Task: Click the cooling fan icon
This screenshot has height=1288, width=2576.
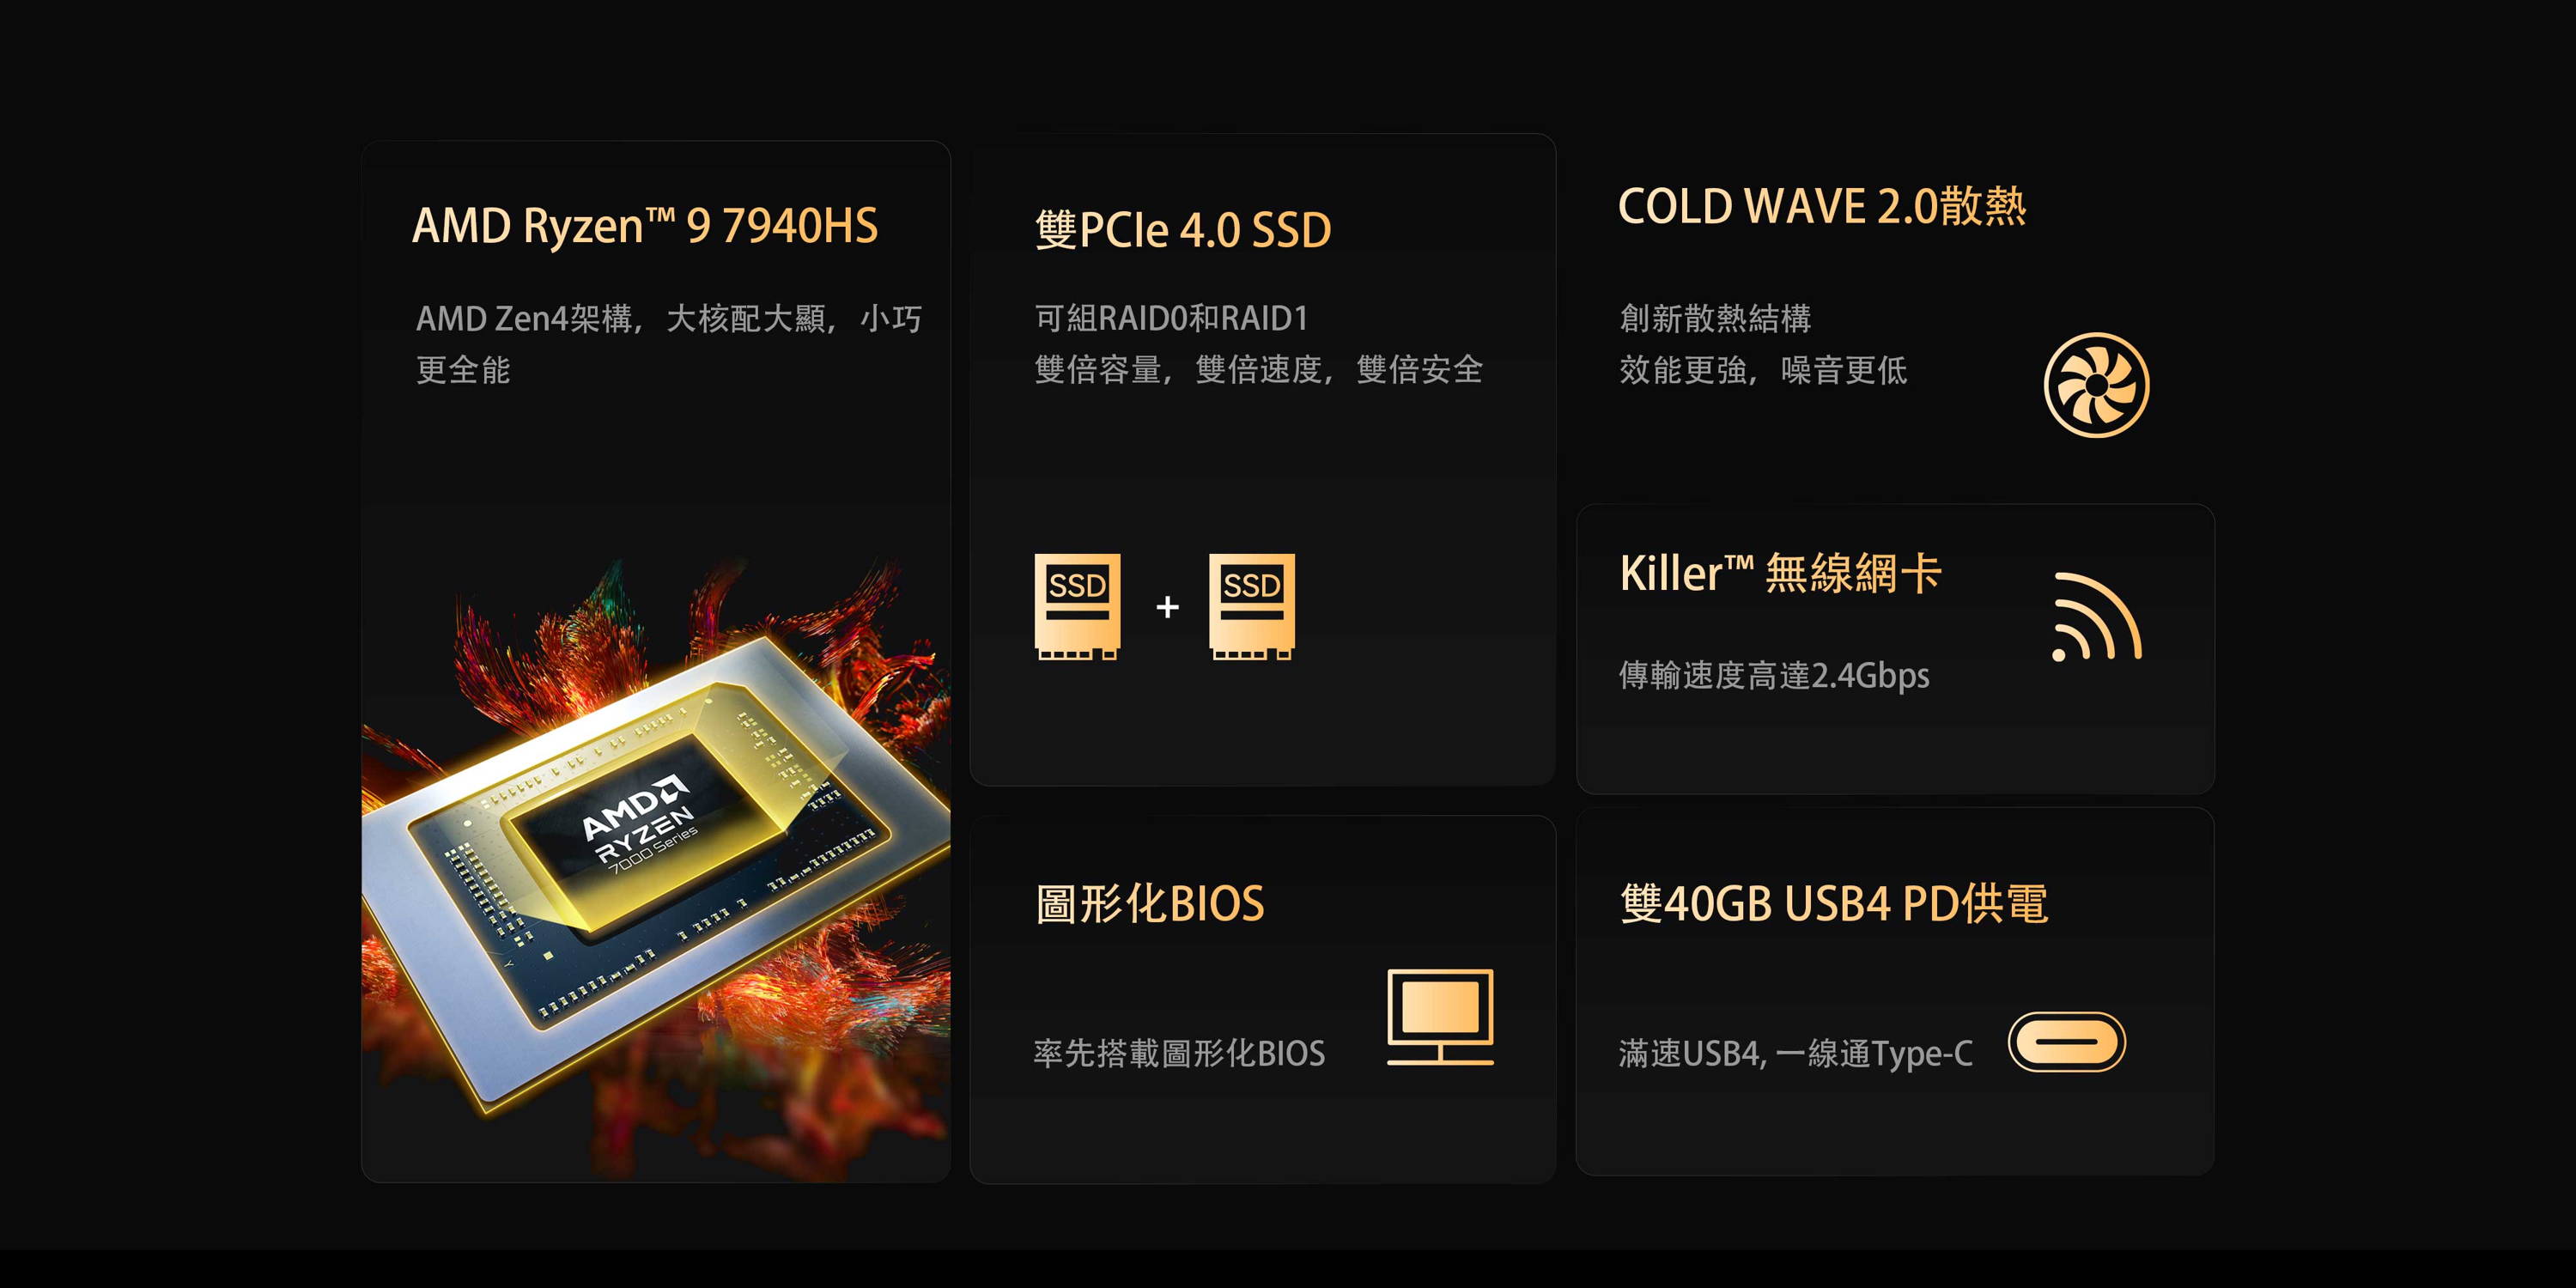Action: coord(2096,385)
